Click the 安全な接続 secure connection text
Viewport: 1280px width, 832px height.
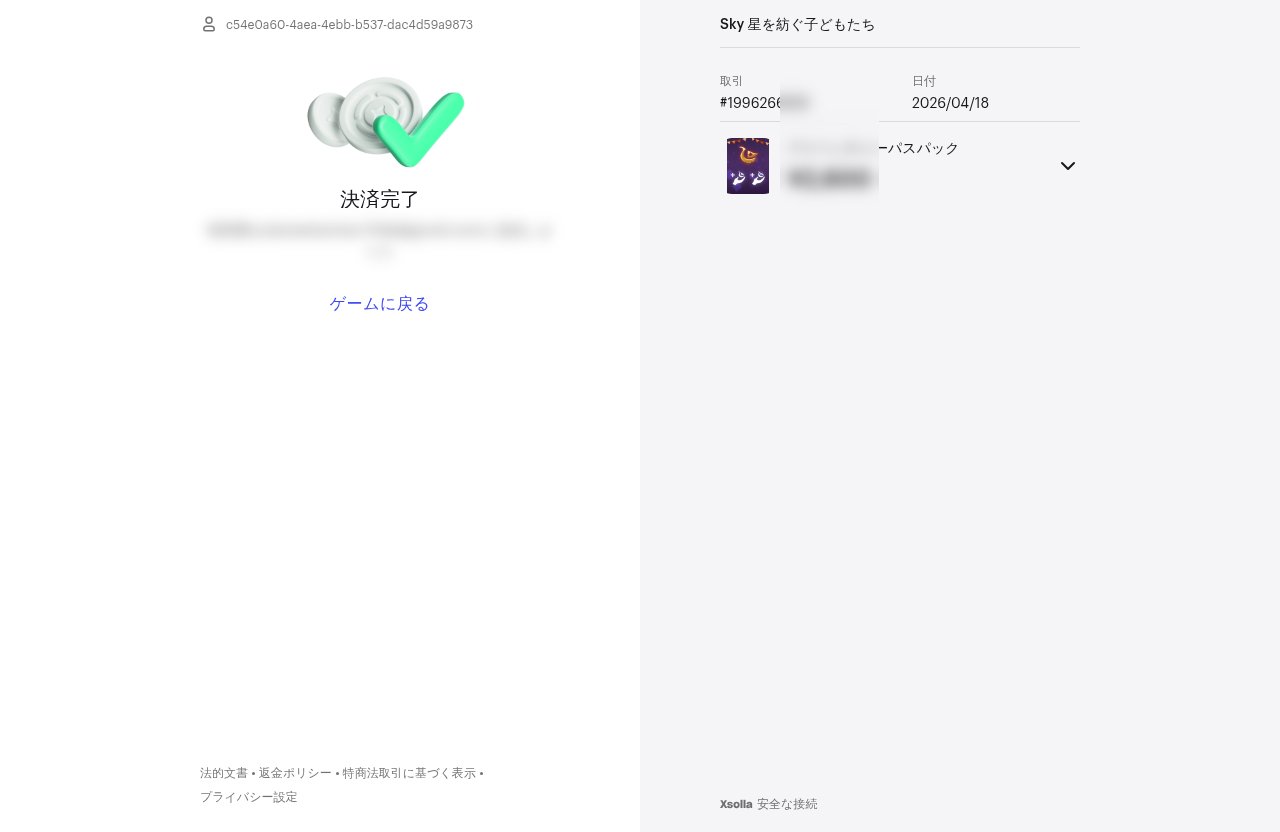(x=787, y=804)
